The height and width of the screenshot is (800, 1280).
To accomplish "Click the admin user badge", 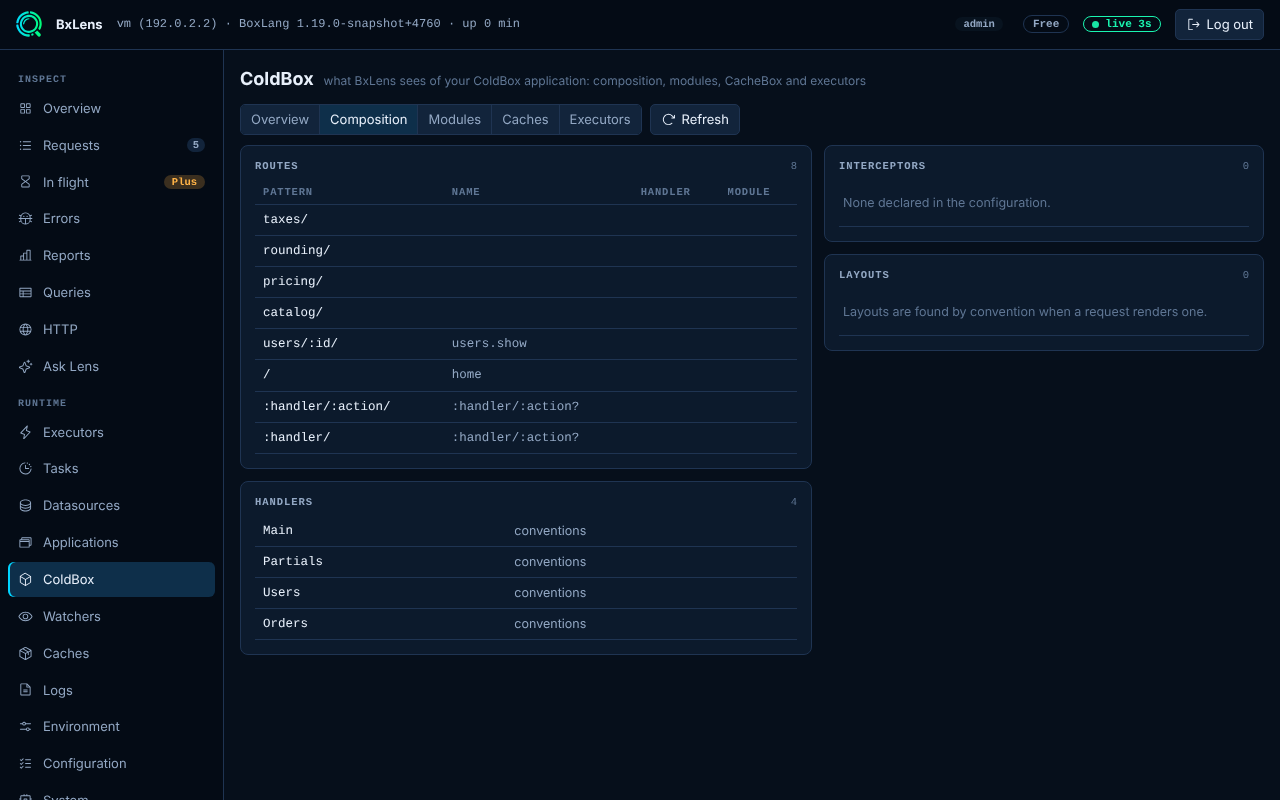I will tap(979, 24).
